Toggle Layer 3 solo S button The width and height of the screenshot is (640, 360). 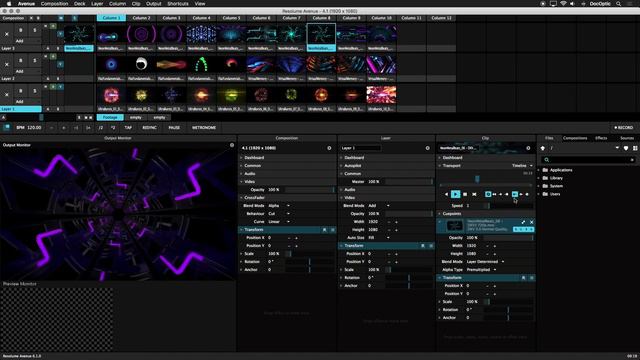(x=34, y=30)
